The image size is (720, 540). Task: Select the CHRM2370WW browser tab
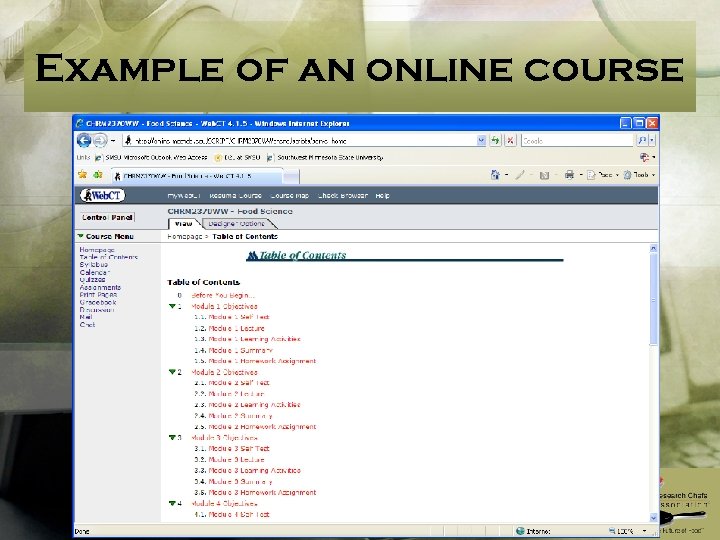coord(197,176)
